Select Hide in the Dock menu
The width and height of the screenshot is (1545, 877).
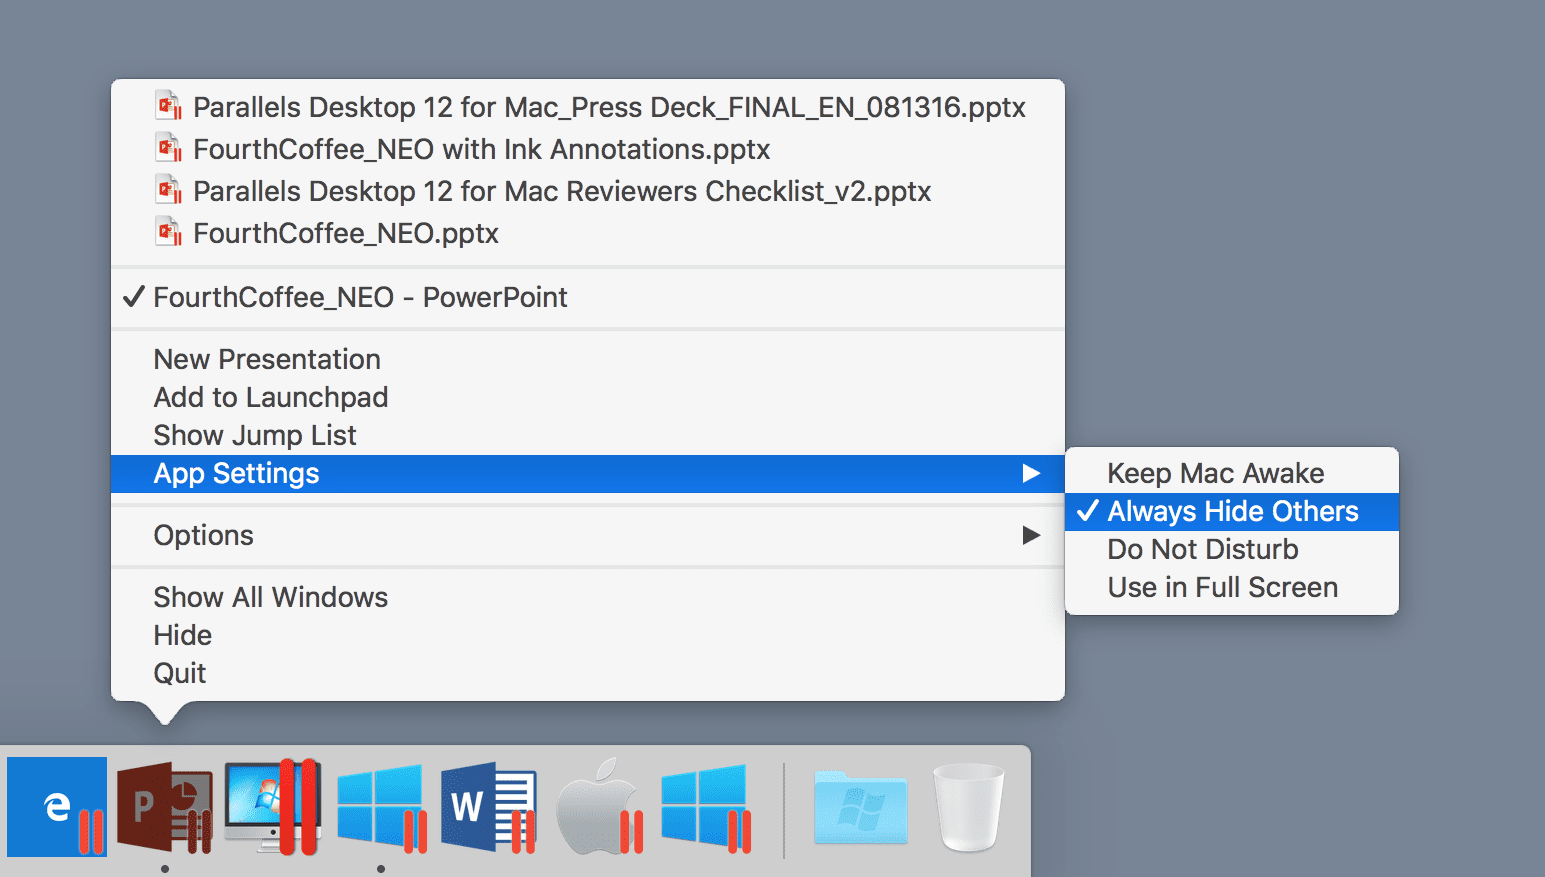tap(588, 635)
